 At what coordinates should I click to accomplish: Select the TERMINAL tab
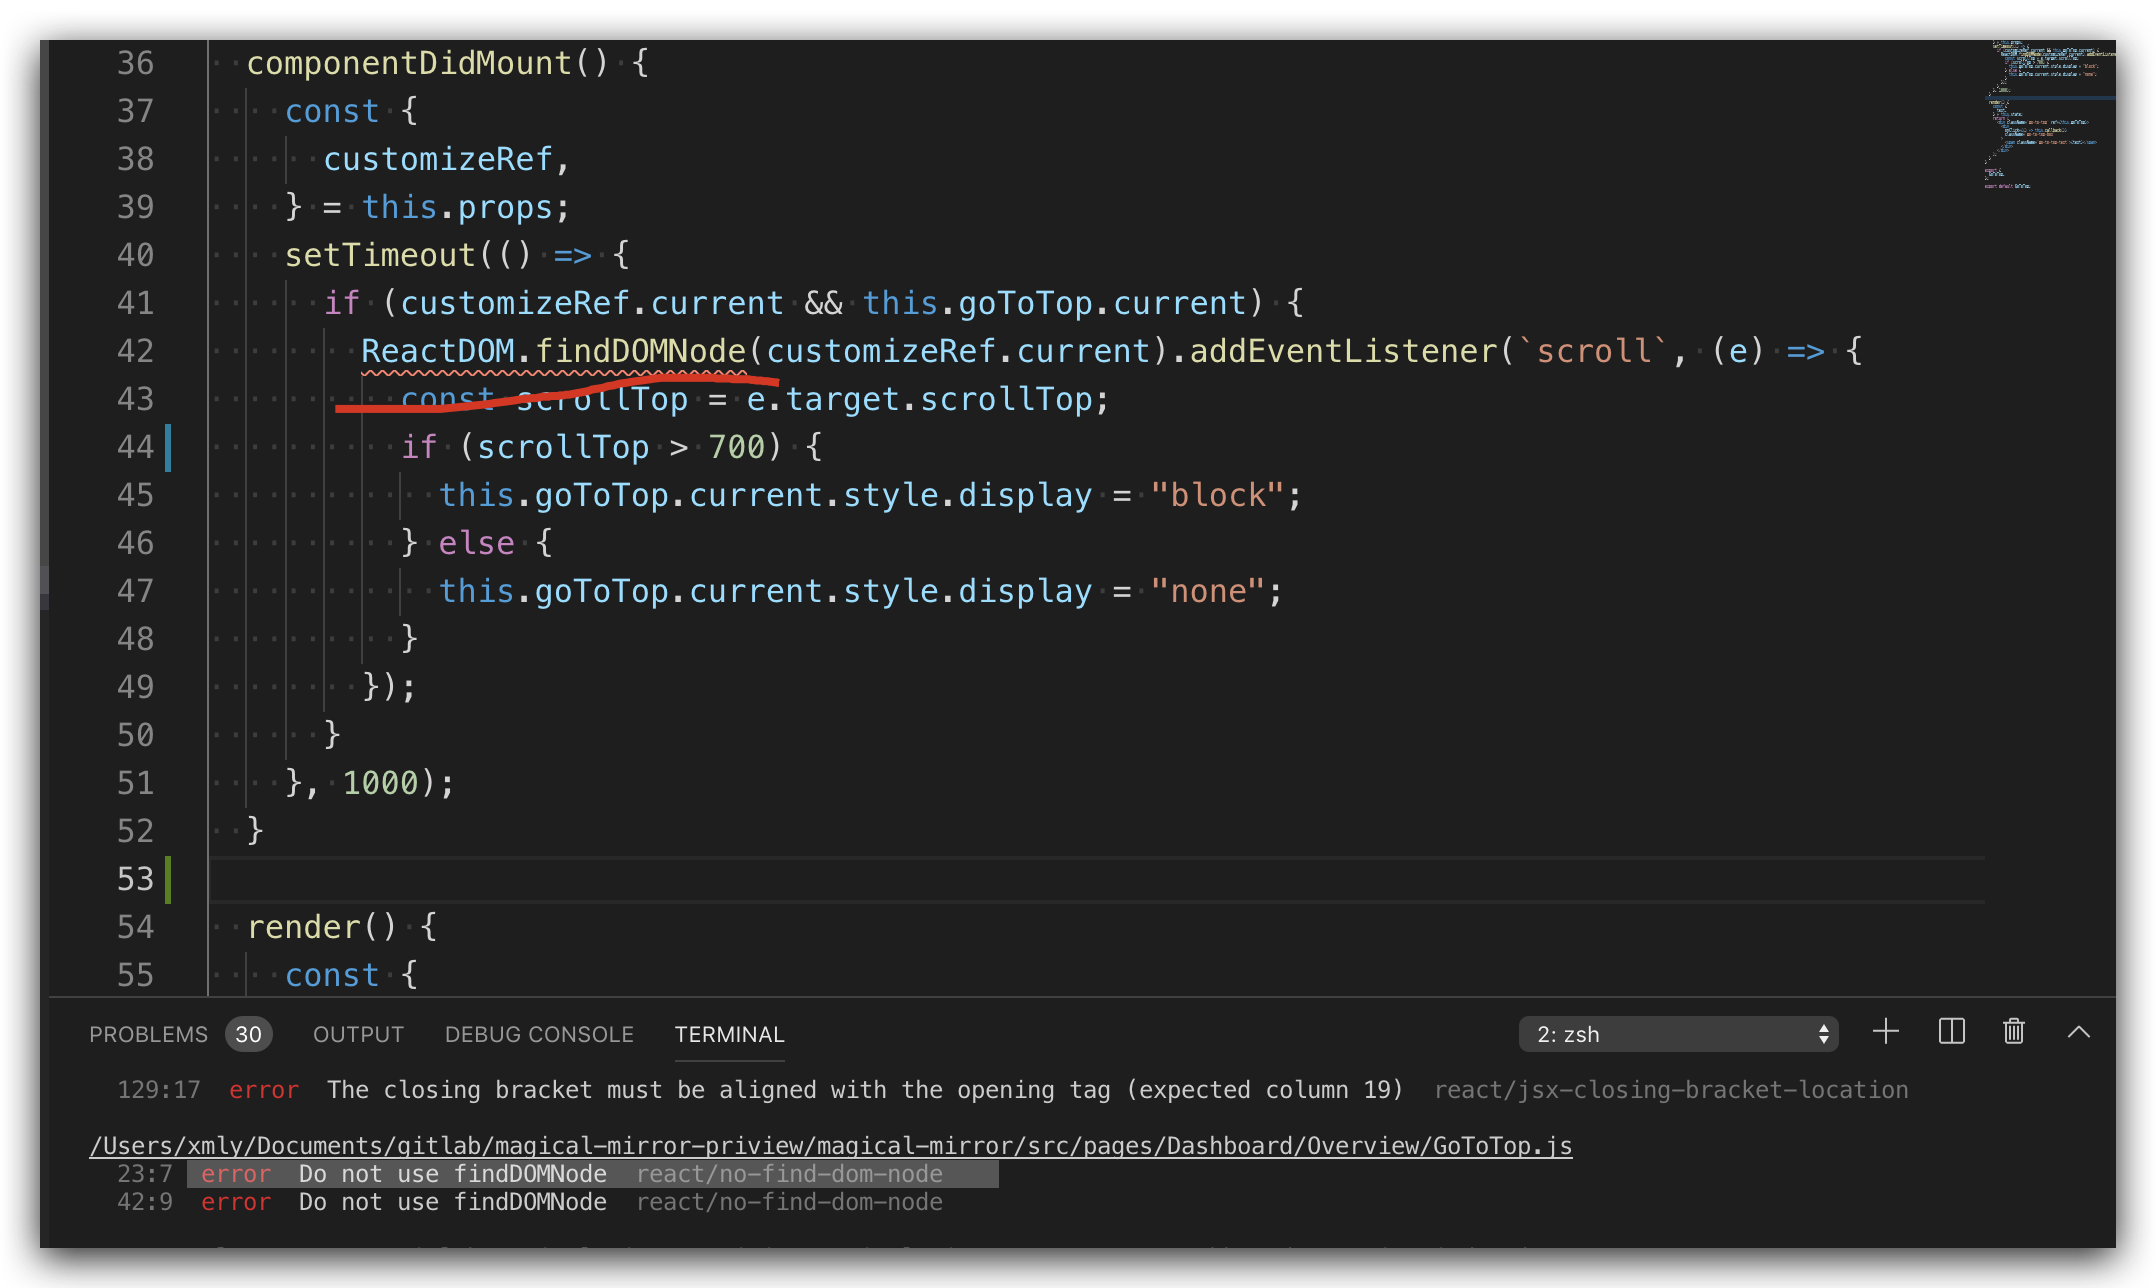click(729, 1034)
